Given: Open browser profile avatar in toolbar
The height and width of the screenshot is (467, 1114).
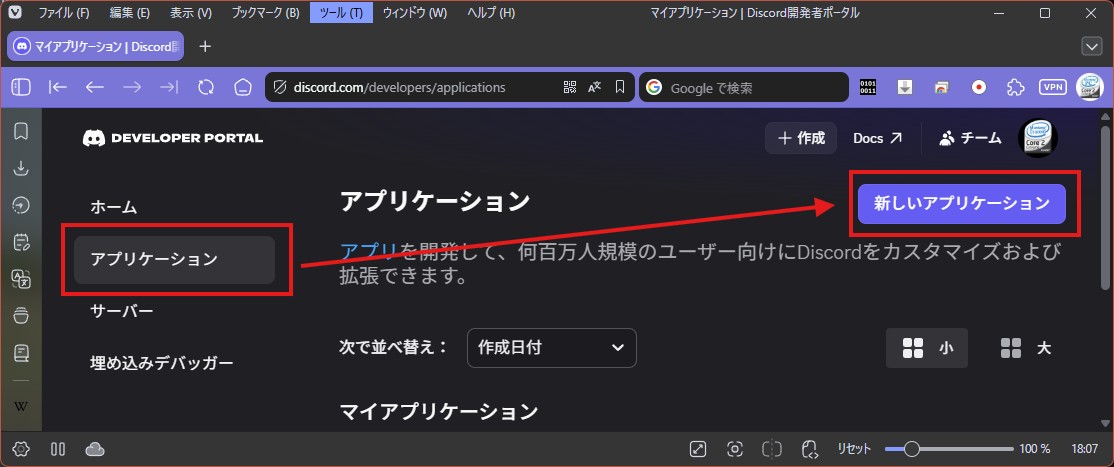Looking at the screenshot, I should coord(1090,87).
